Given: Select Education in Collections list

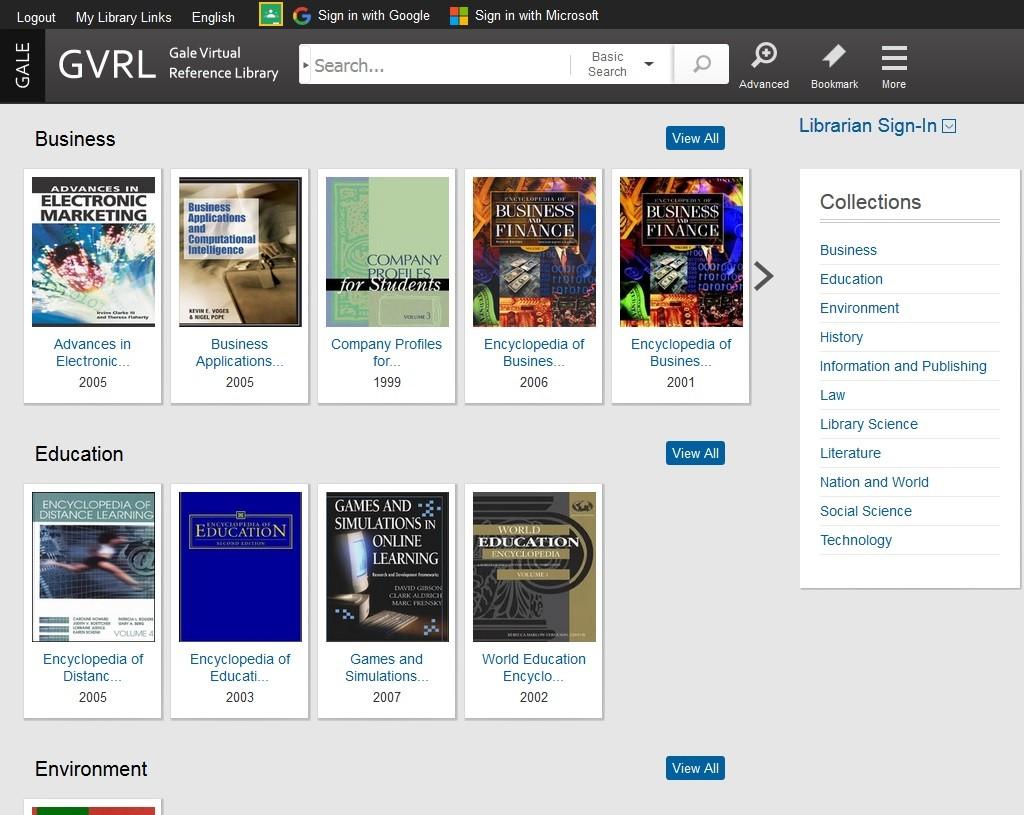Looking at the screenshot, I should (851, 279).
